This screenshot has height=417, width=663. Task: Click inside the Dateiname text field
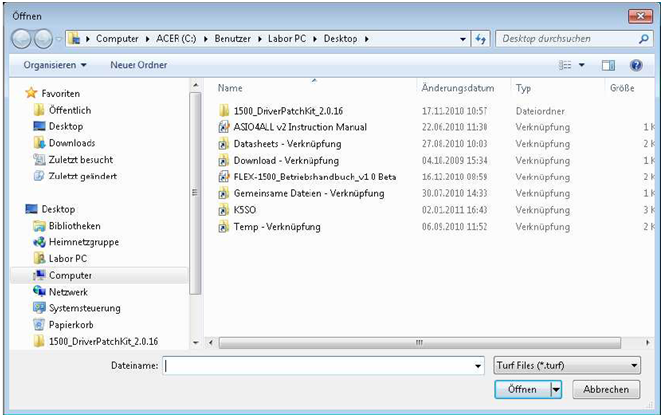pos(318,366)
